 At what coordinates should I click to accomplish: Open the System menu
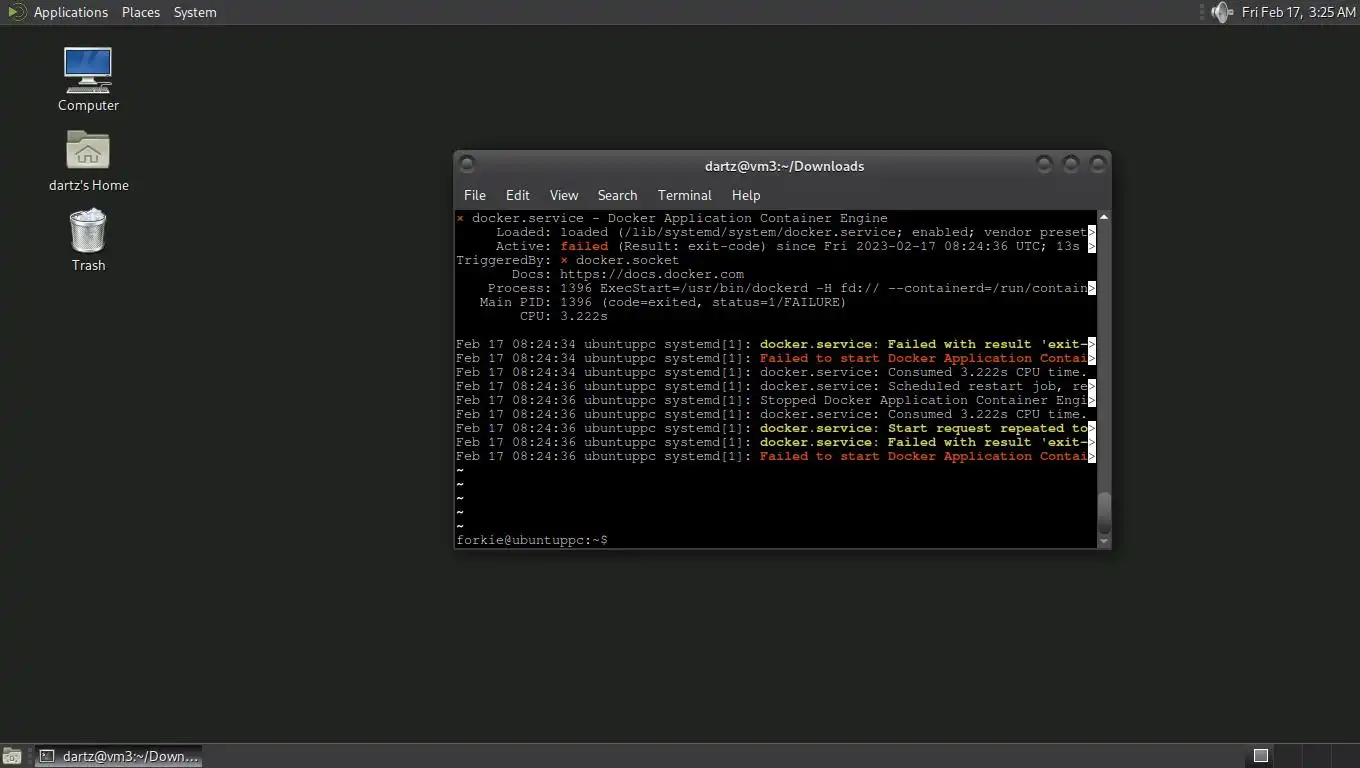[195, 12]
